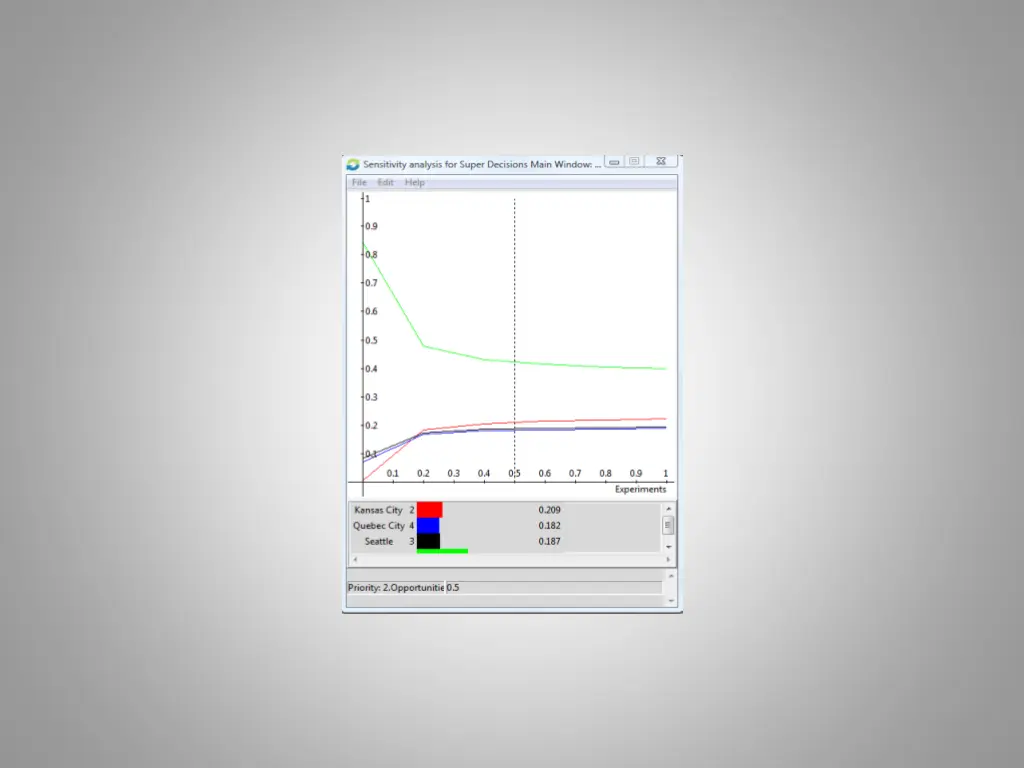Viewport: 1024px width, 768px height.
Task: Close the Sensitivity analysis window
Action: [661, 161]
